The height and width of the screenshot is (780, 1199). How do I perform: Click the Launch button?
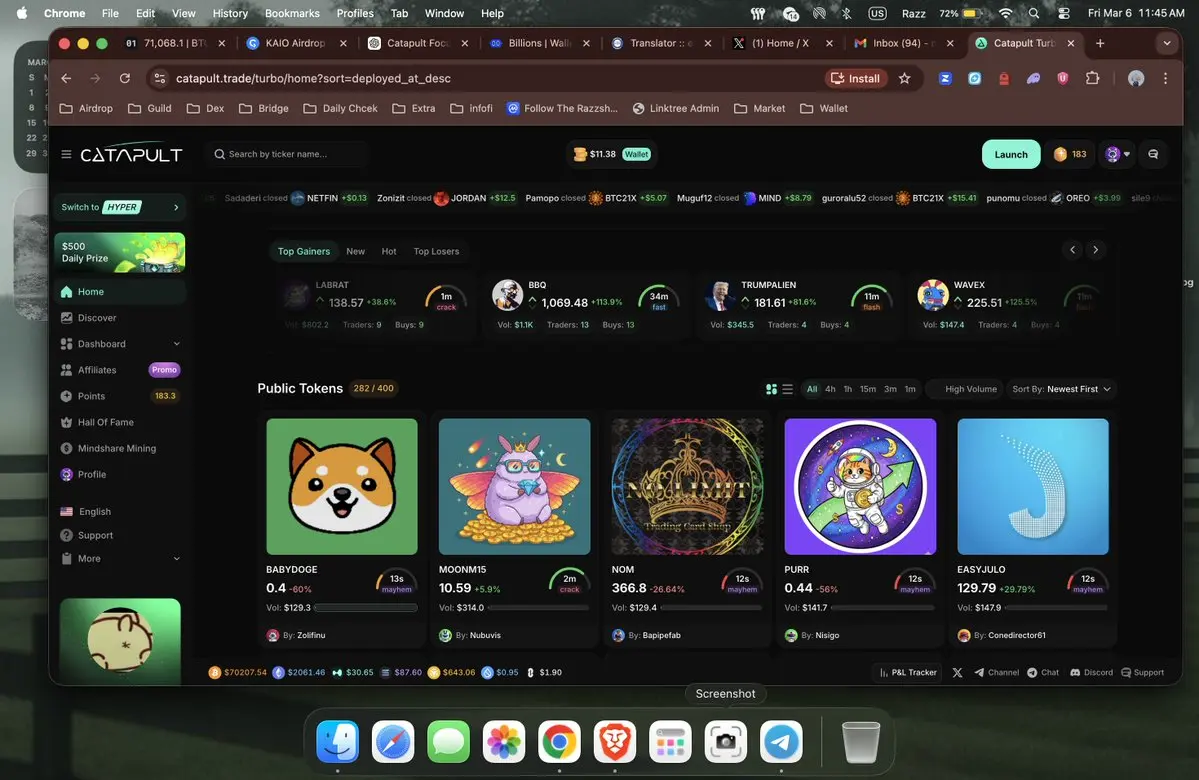[1011, 154]
